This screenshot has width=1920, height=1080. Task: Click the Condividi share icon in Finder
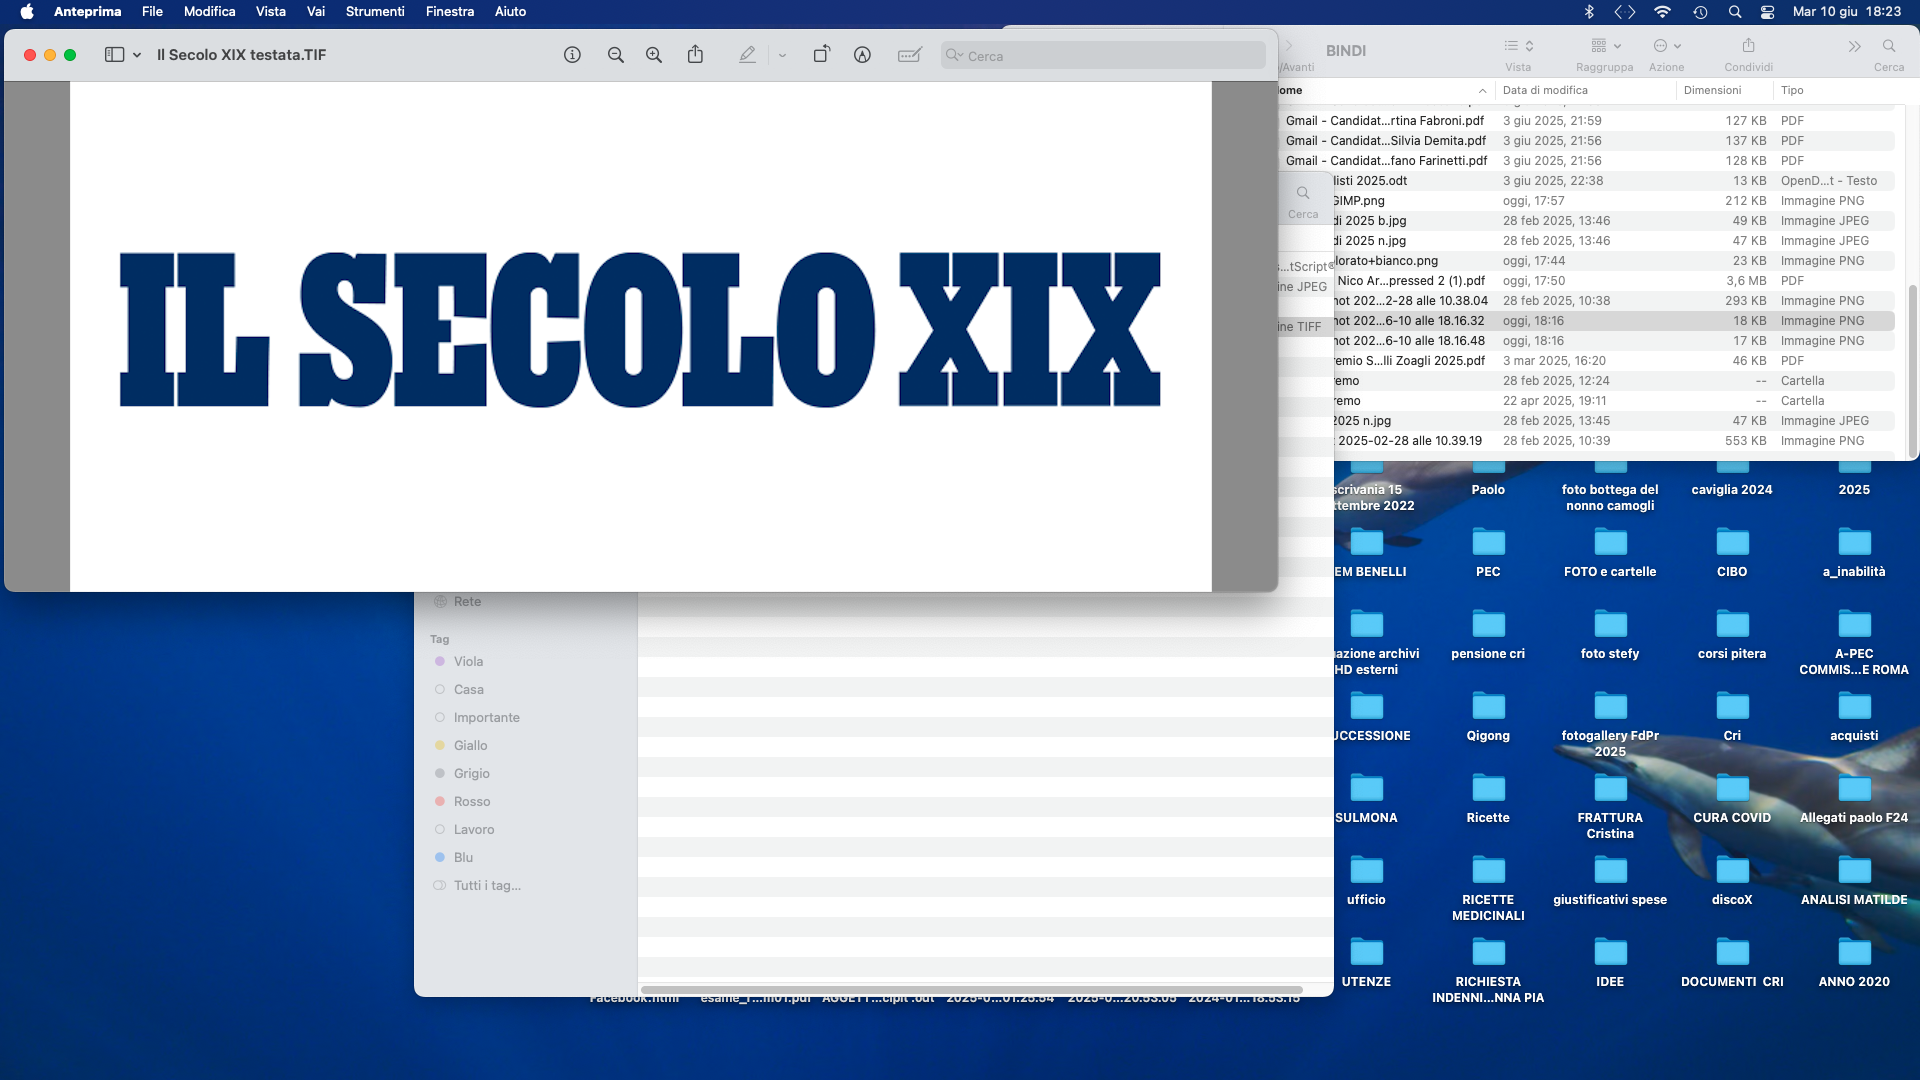[x=1748, y=46]
